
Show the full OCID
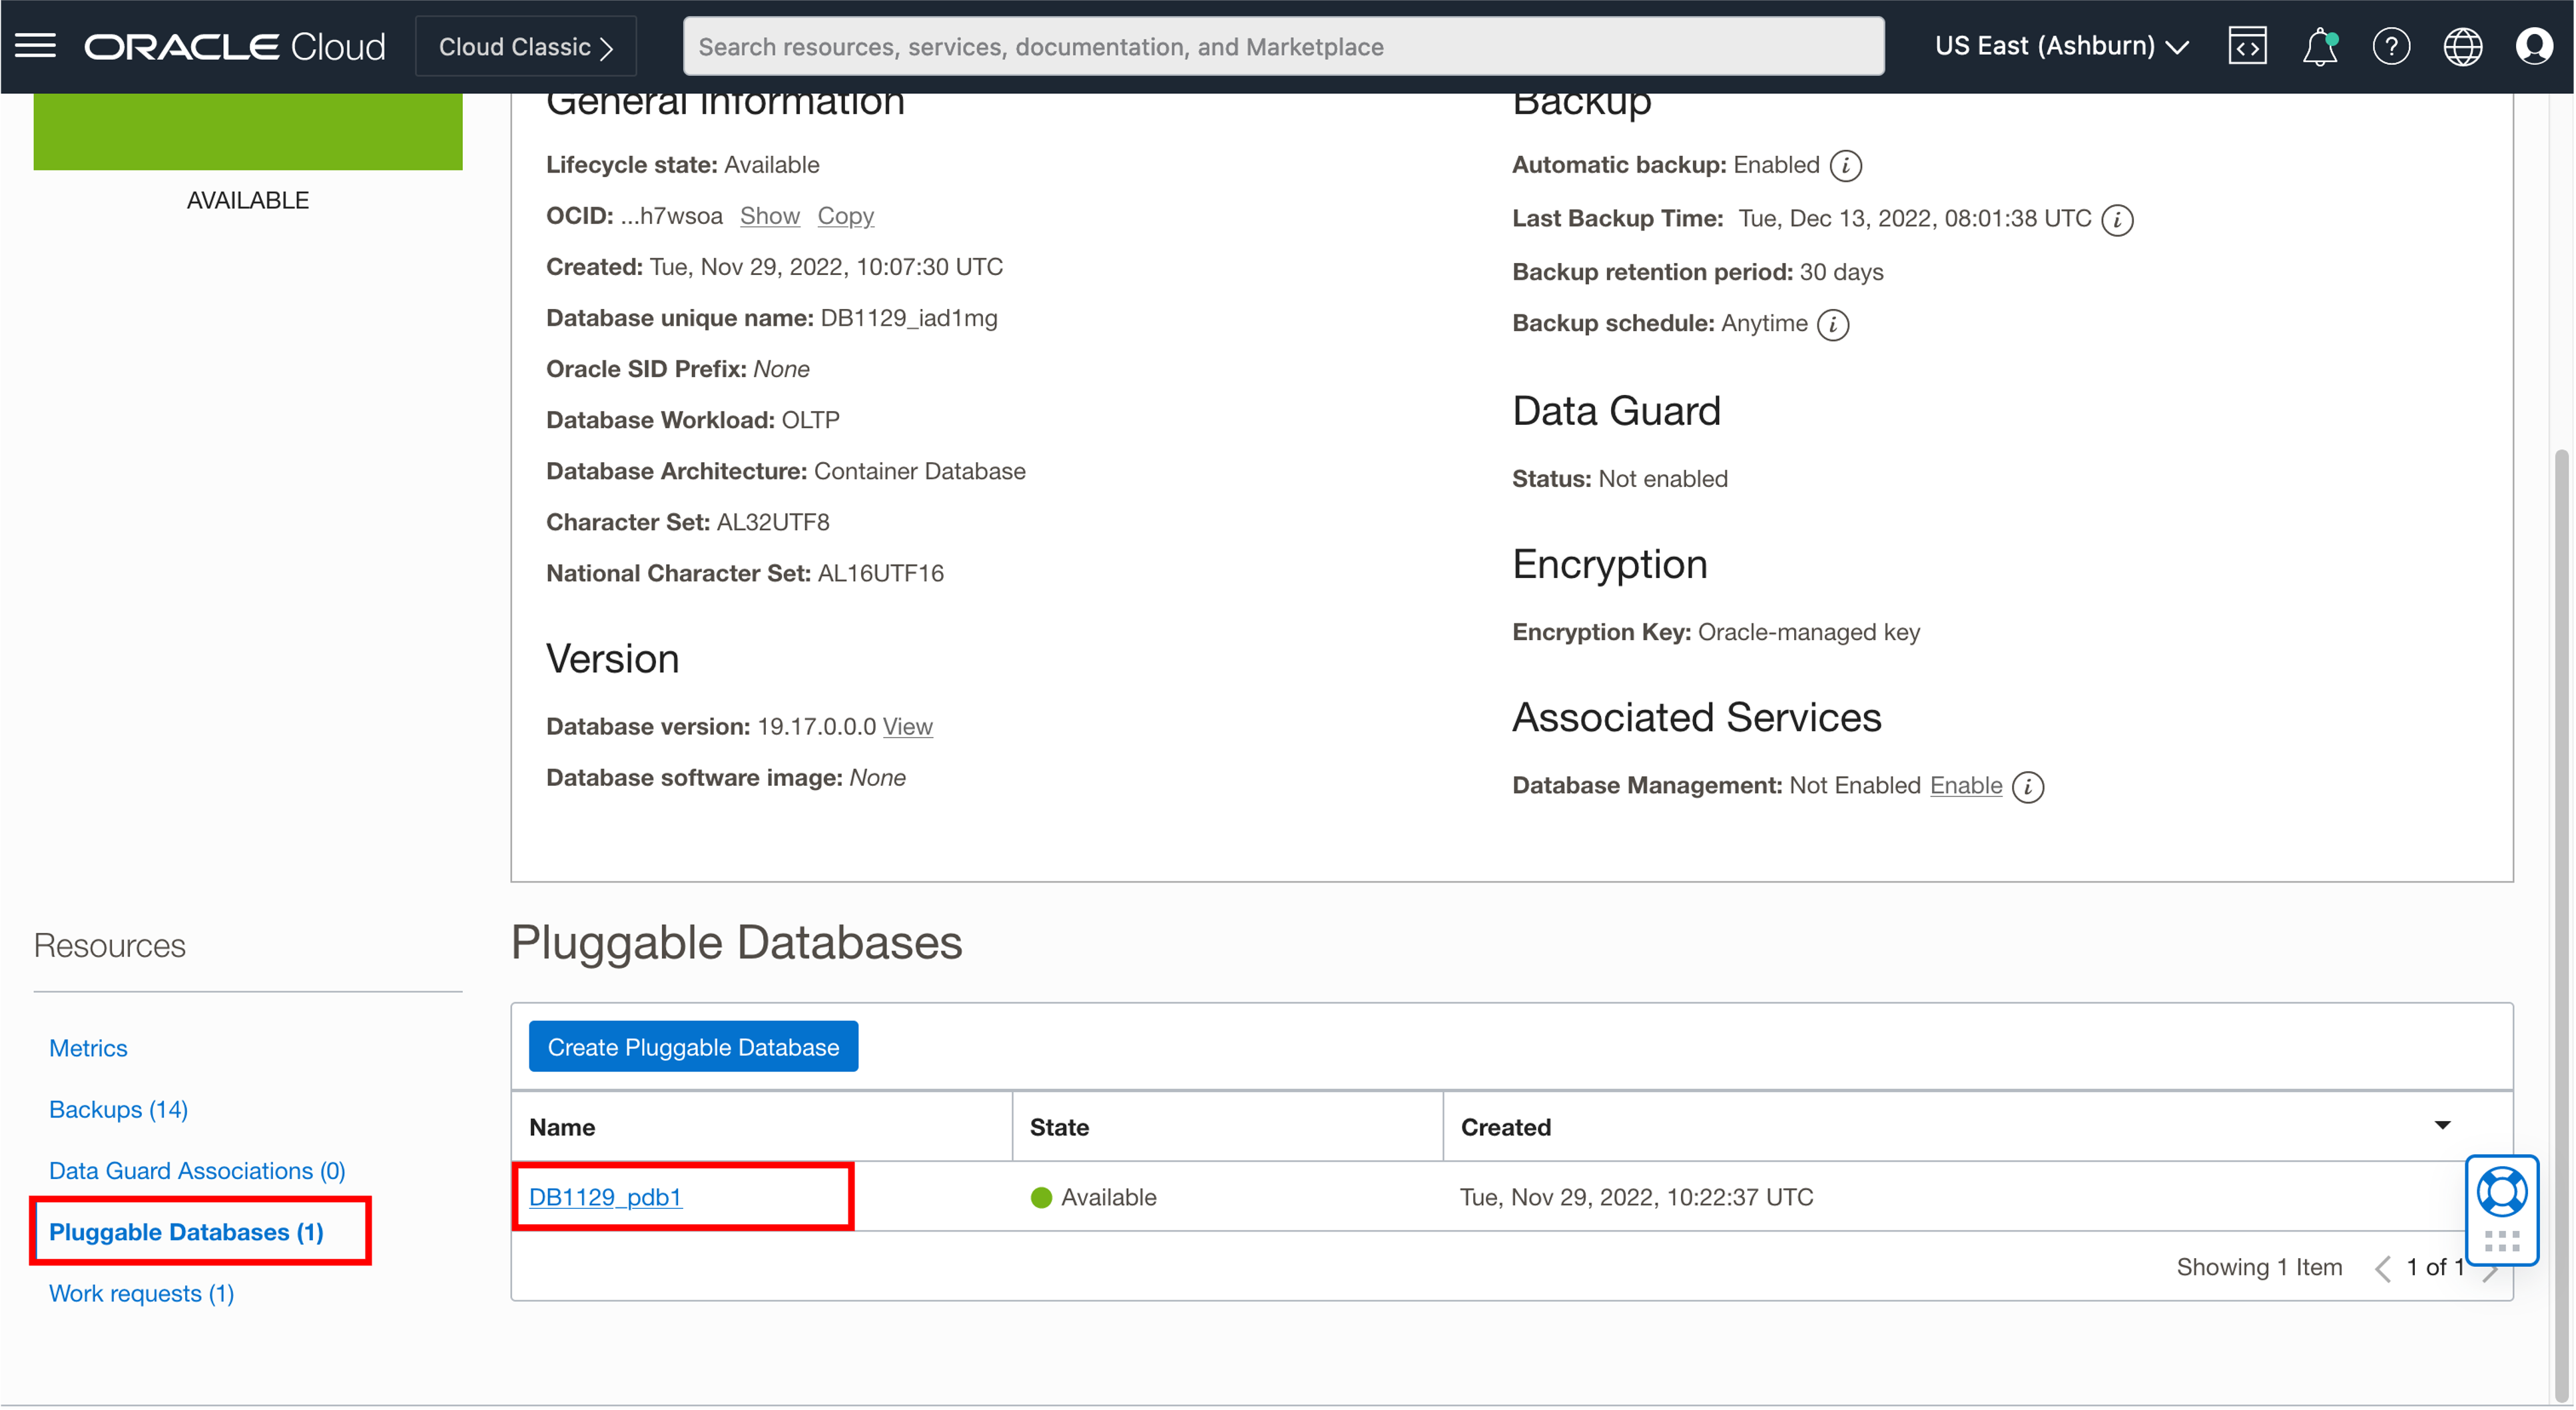pos(769,216)
